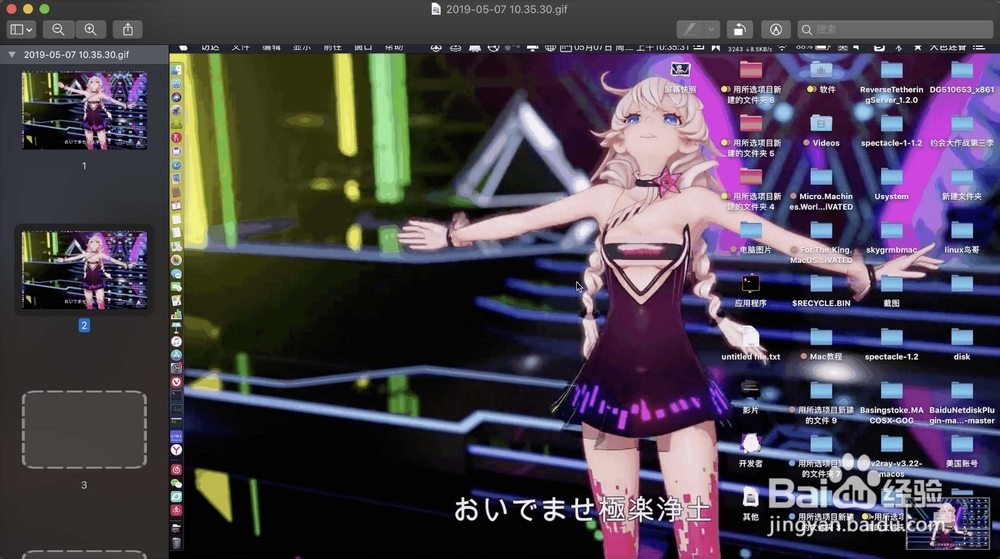Click the highlighted page number 2 label

click(84, 325)
